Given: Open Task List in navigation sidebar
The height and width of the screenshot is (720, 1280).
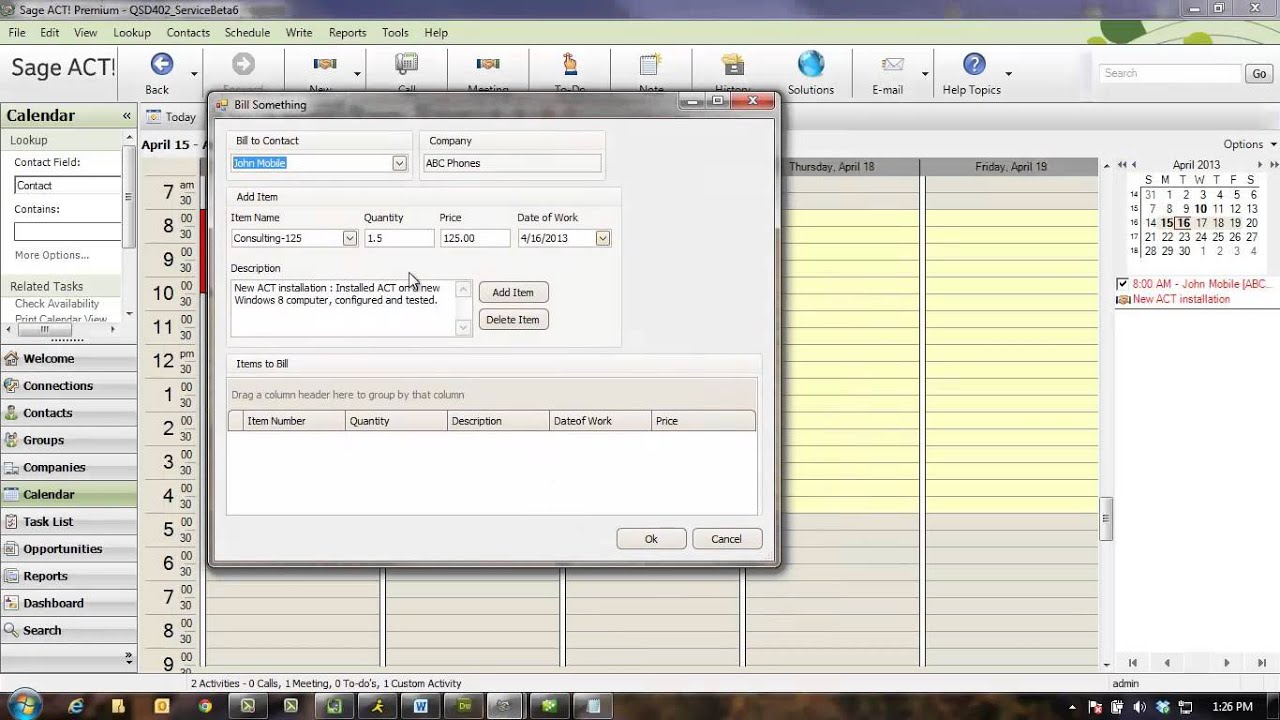Looking at the screenshot, I should (68, 521).
